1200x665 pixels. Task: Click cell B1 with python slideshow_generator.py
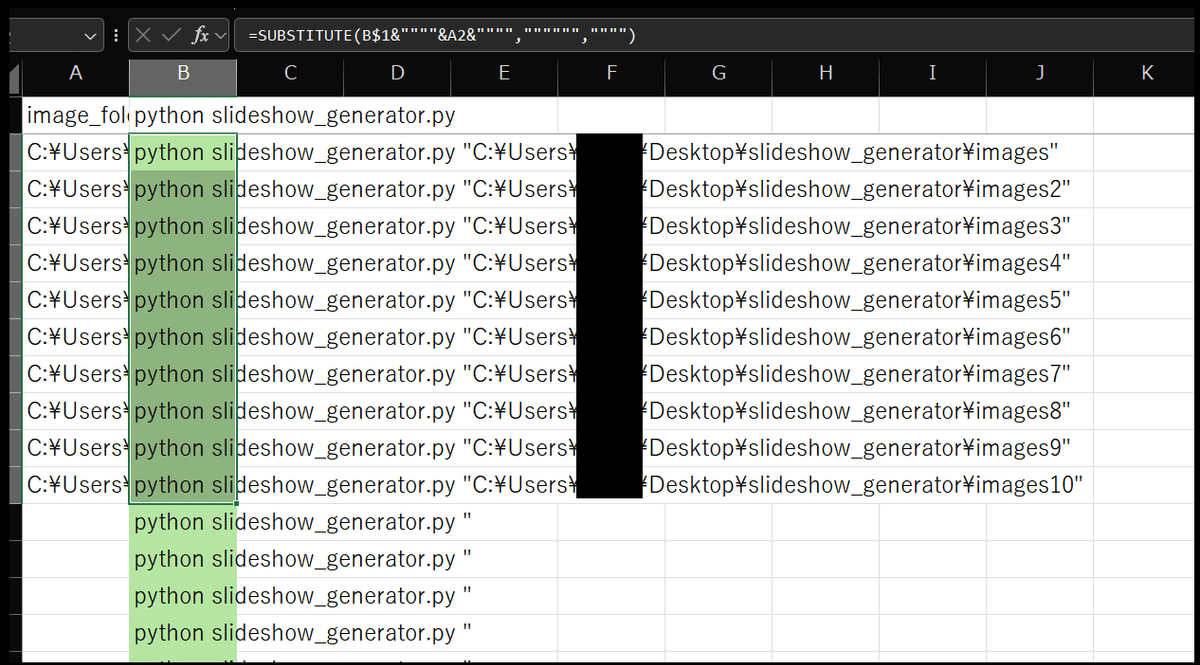183,115
